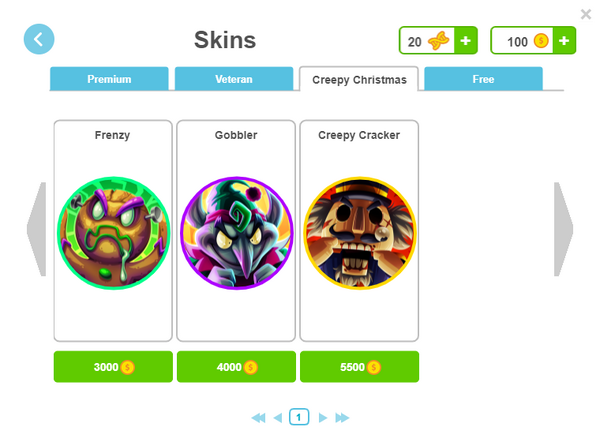Viewport: 600px width, 442px height.
Task: Open the Premium tab
Action: coord(109,79)
